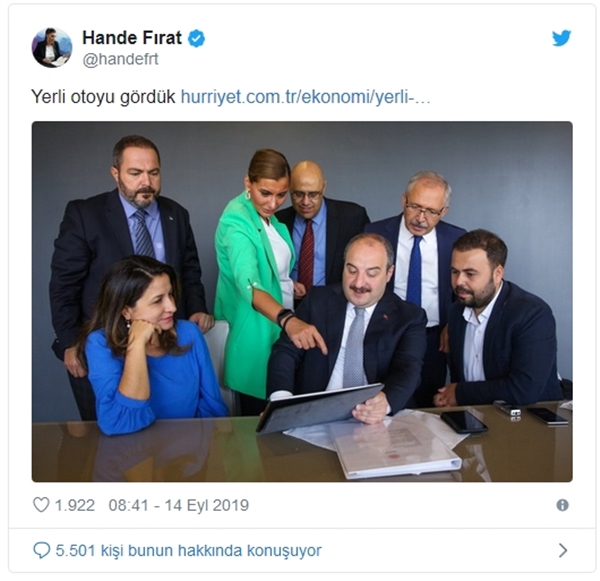Open Hande Fırat's profile avatar
600x581 pixels.
52,47
